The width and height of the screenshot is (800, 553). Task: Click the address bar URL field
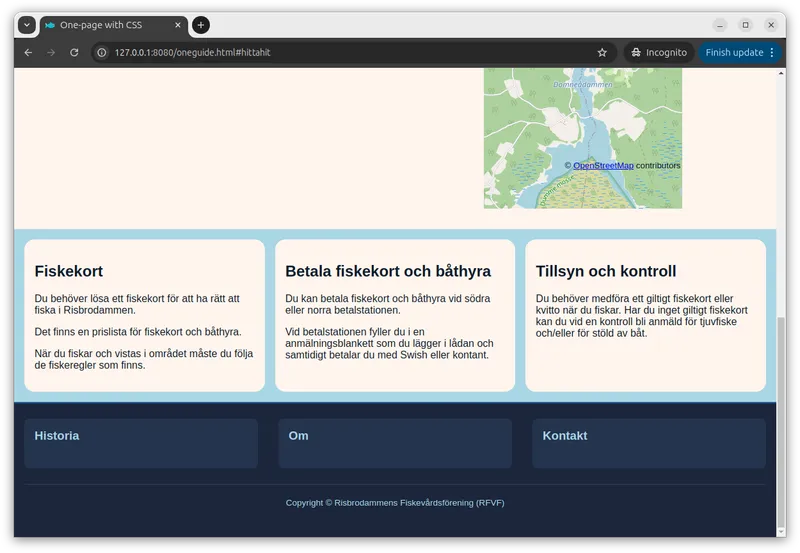(x=350, y=52)
